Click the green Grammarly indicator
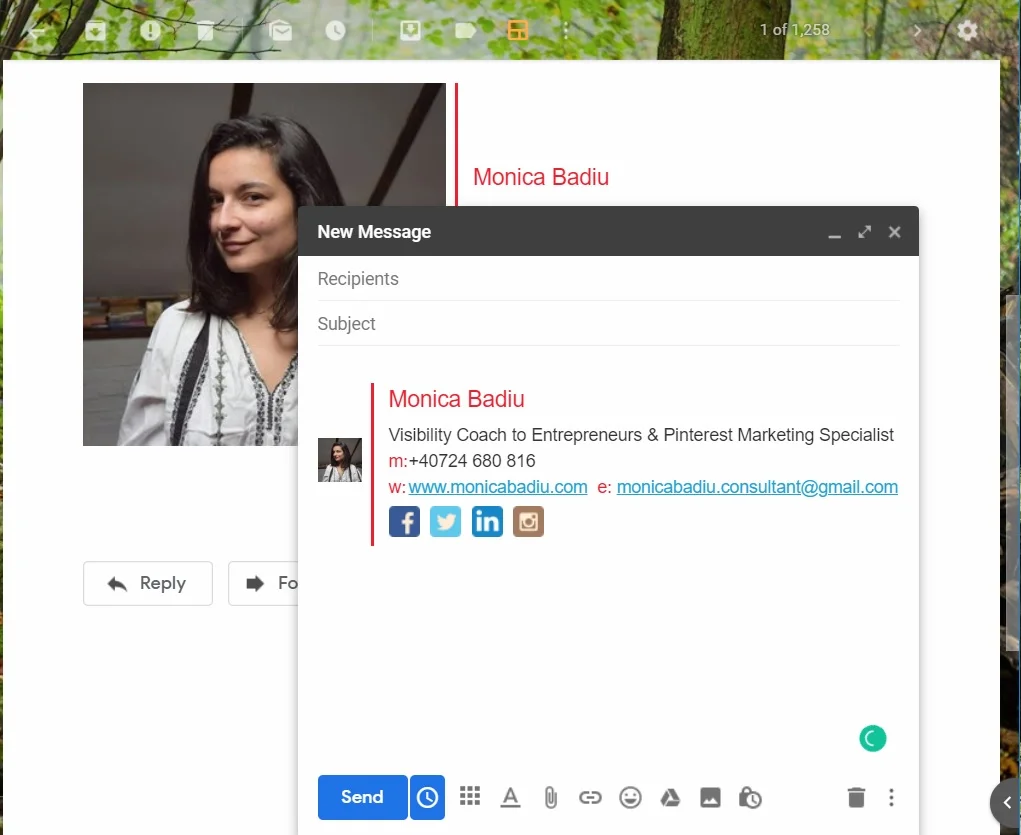 point(873,739)
